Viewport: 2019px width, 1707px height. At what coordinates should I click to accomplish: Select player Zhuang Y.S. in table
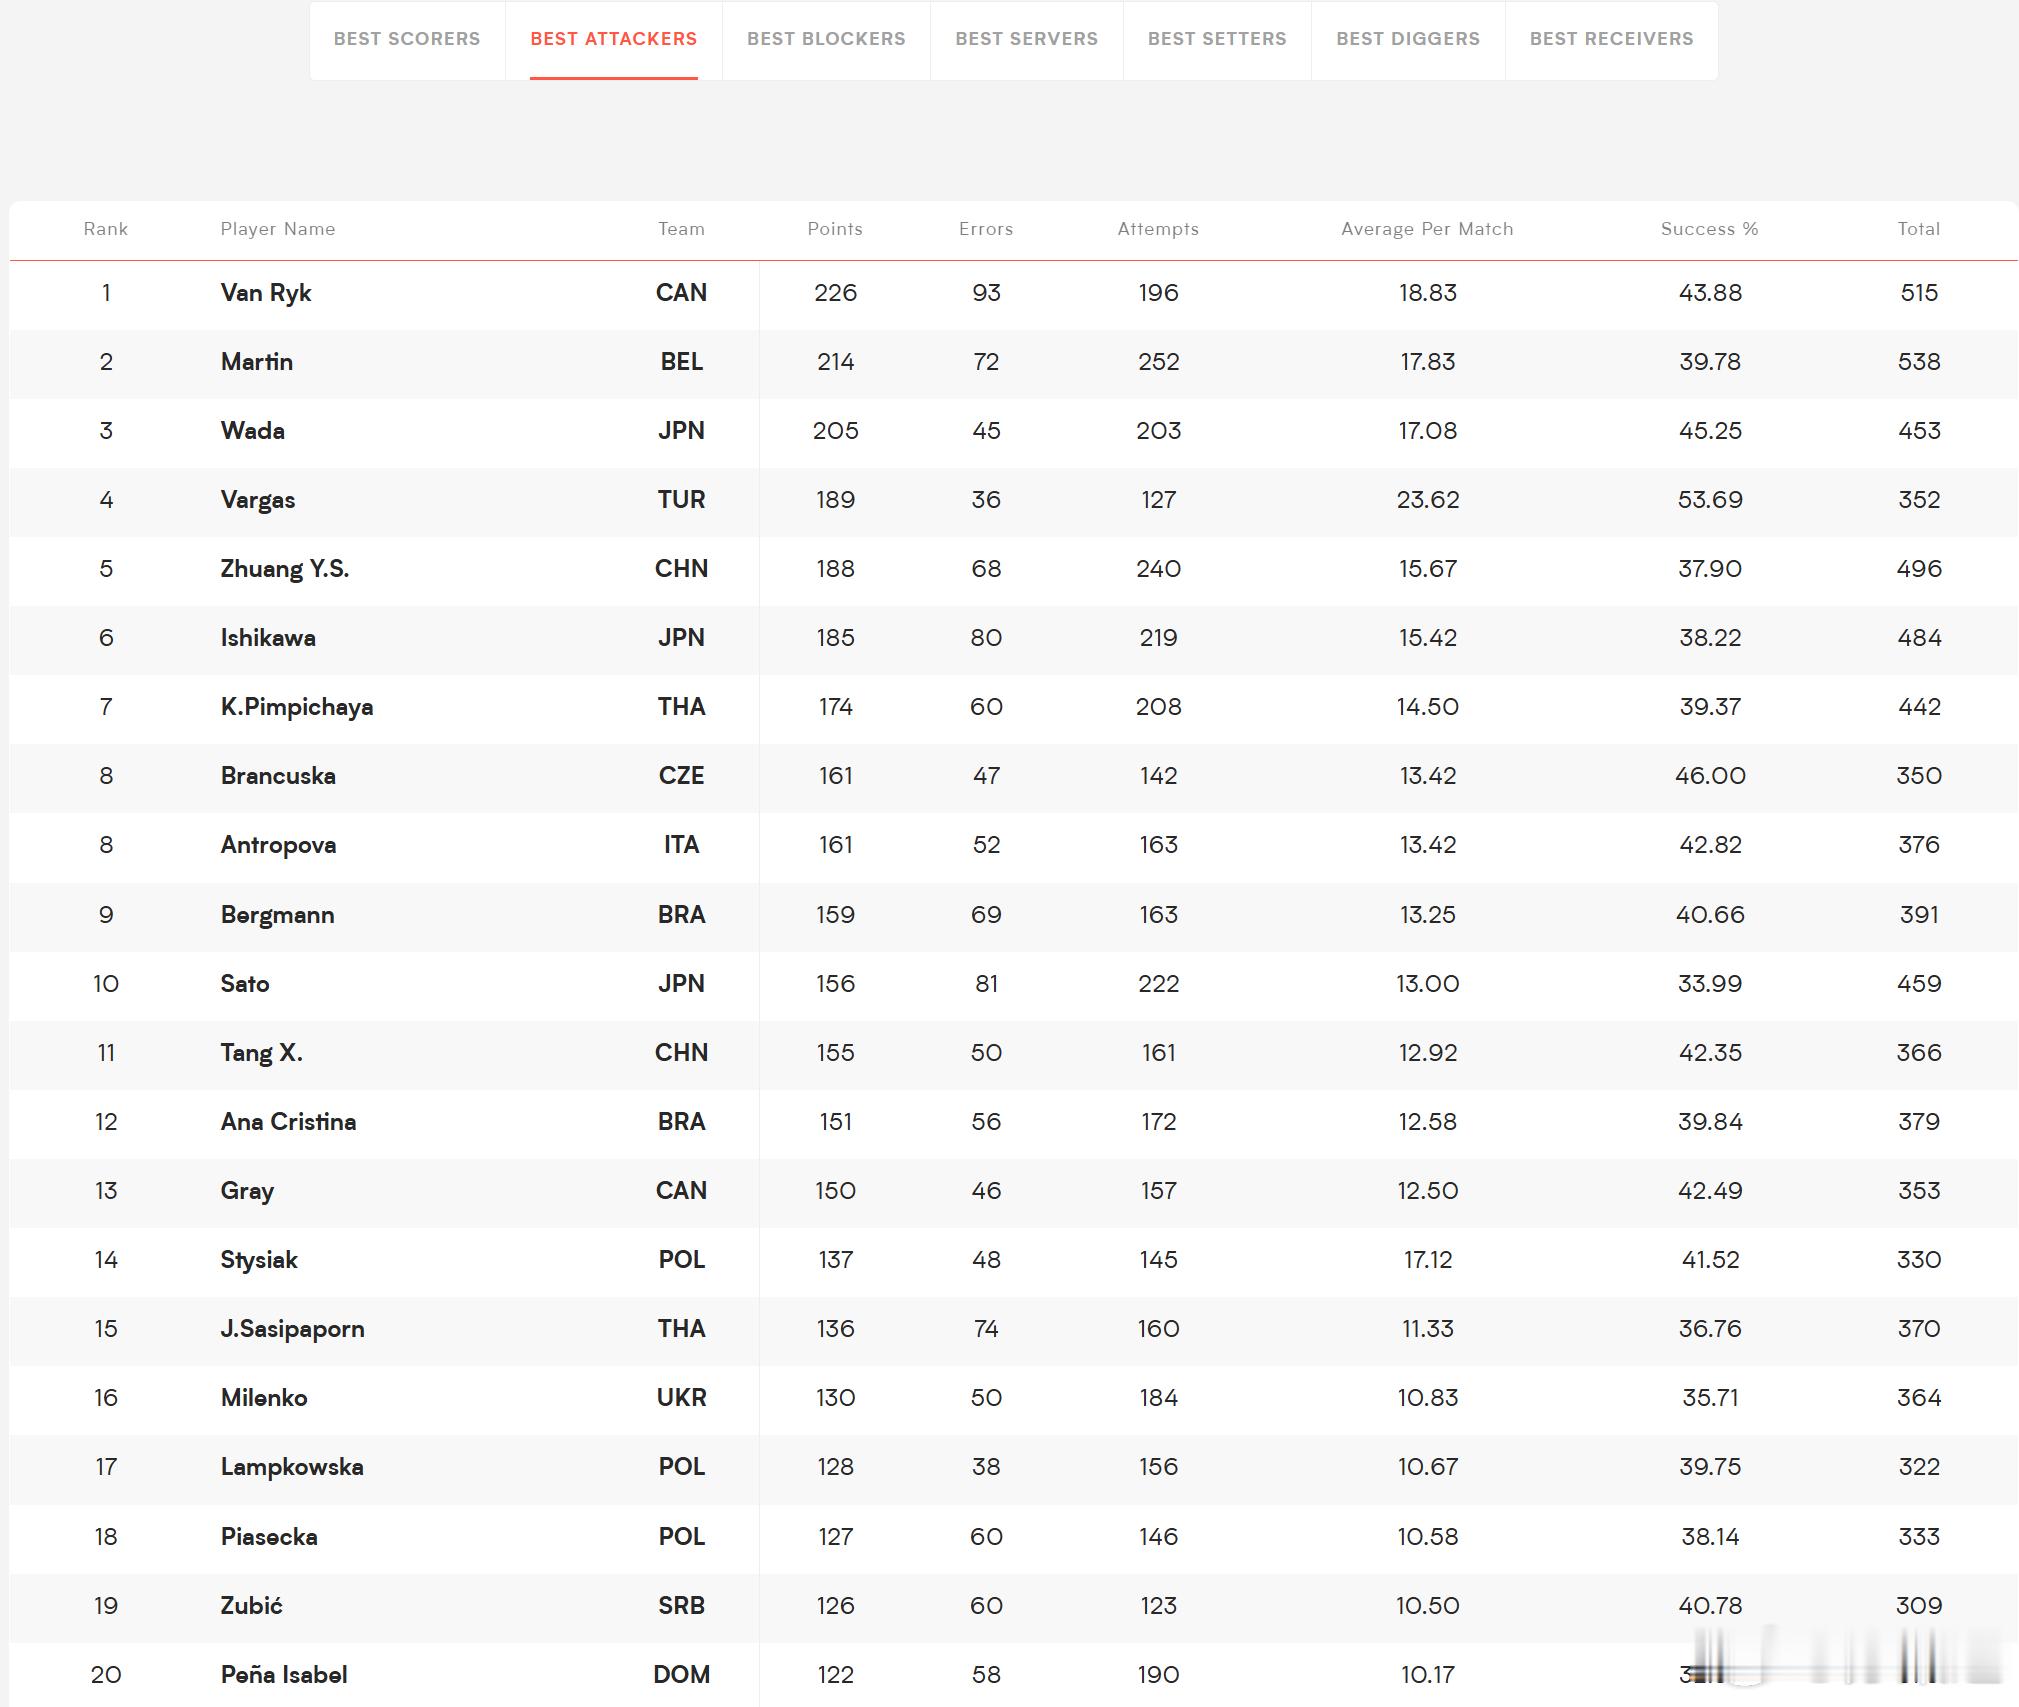click(x=285, y=569)
